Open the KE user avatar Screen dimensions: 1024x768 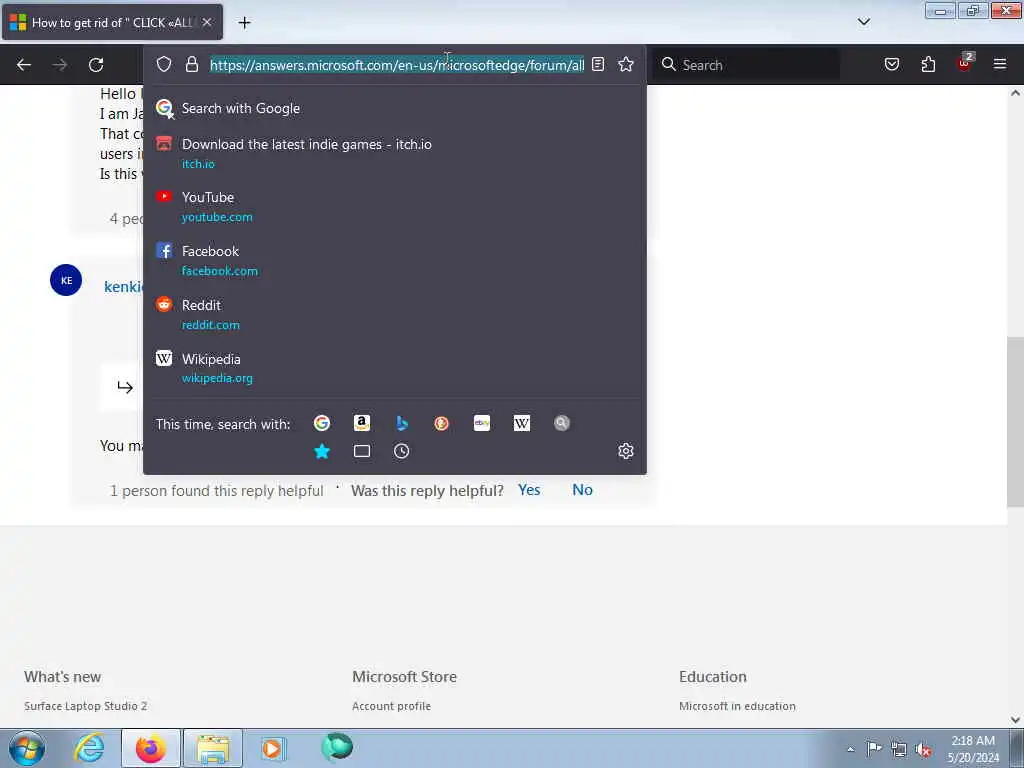66,280
